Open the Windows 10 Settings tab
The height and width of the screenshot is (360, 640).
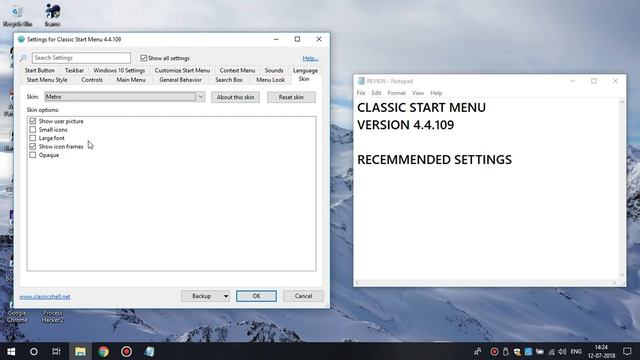pyautogui.click(x=119, y=70)
